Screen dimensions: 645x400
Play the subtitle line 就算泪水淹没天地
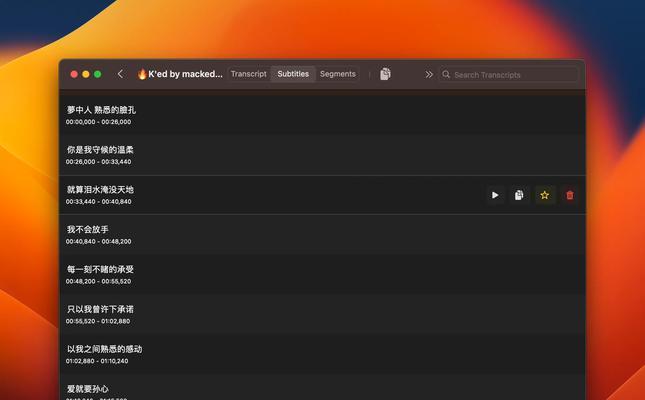(x=495, y=195)
